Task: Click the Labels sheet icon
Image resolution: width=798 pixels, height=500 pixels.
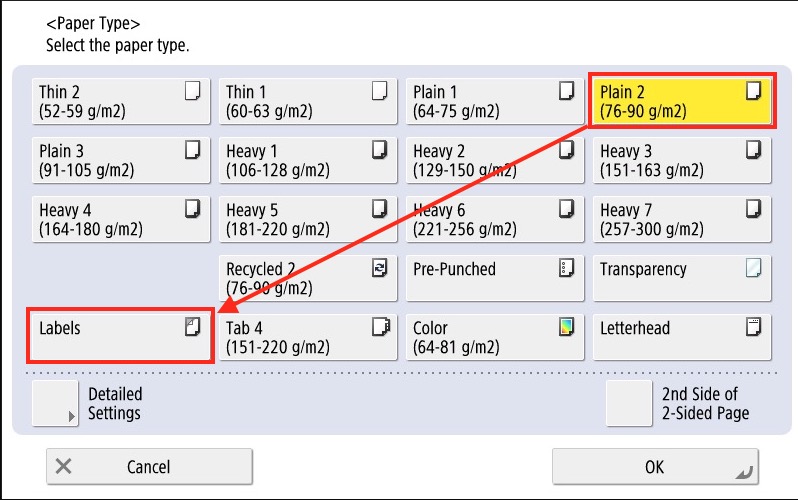Action: click(x=192, y=326)
